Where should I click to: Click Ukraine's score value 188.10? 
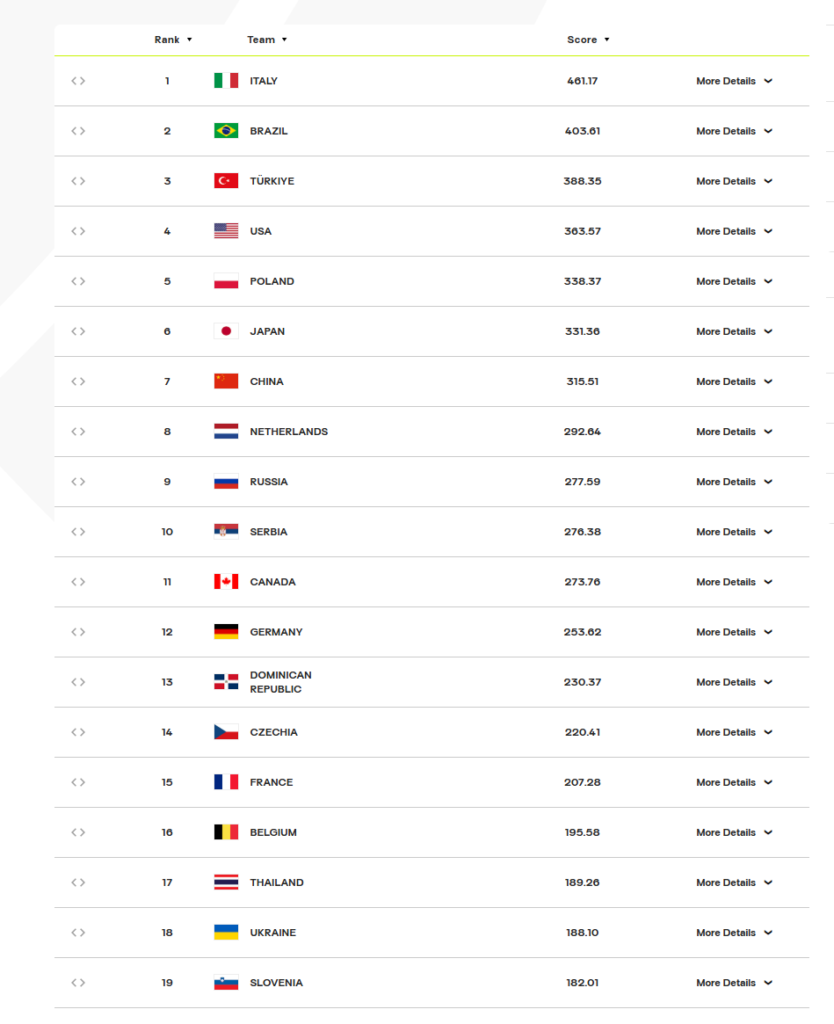582,933
